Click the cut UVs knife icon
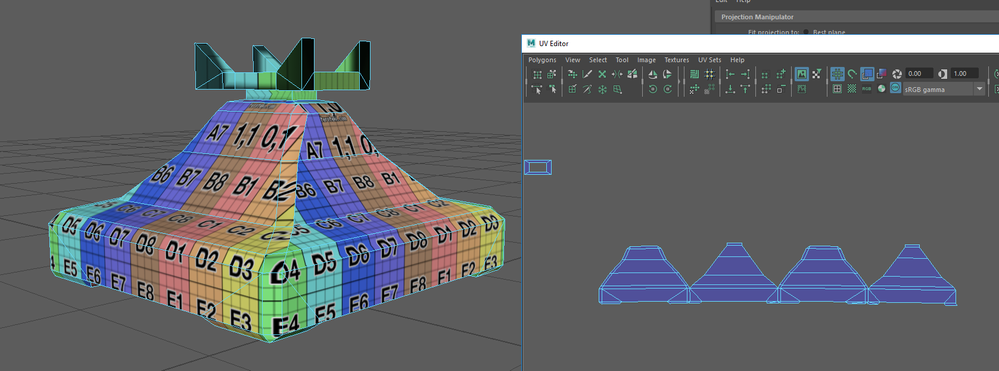The height and width of the screenshot is (371, 999). tap(587, 75)
